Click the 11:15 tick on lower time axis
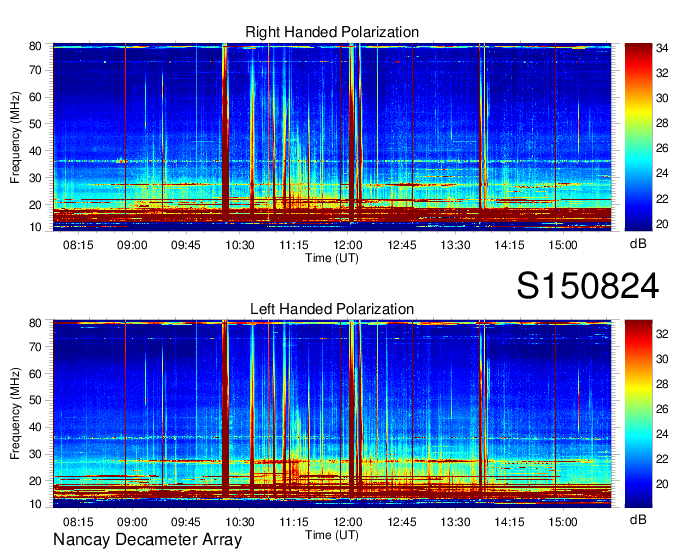Viewport: 680px width, 552px height. click(294, 522)
